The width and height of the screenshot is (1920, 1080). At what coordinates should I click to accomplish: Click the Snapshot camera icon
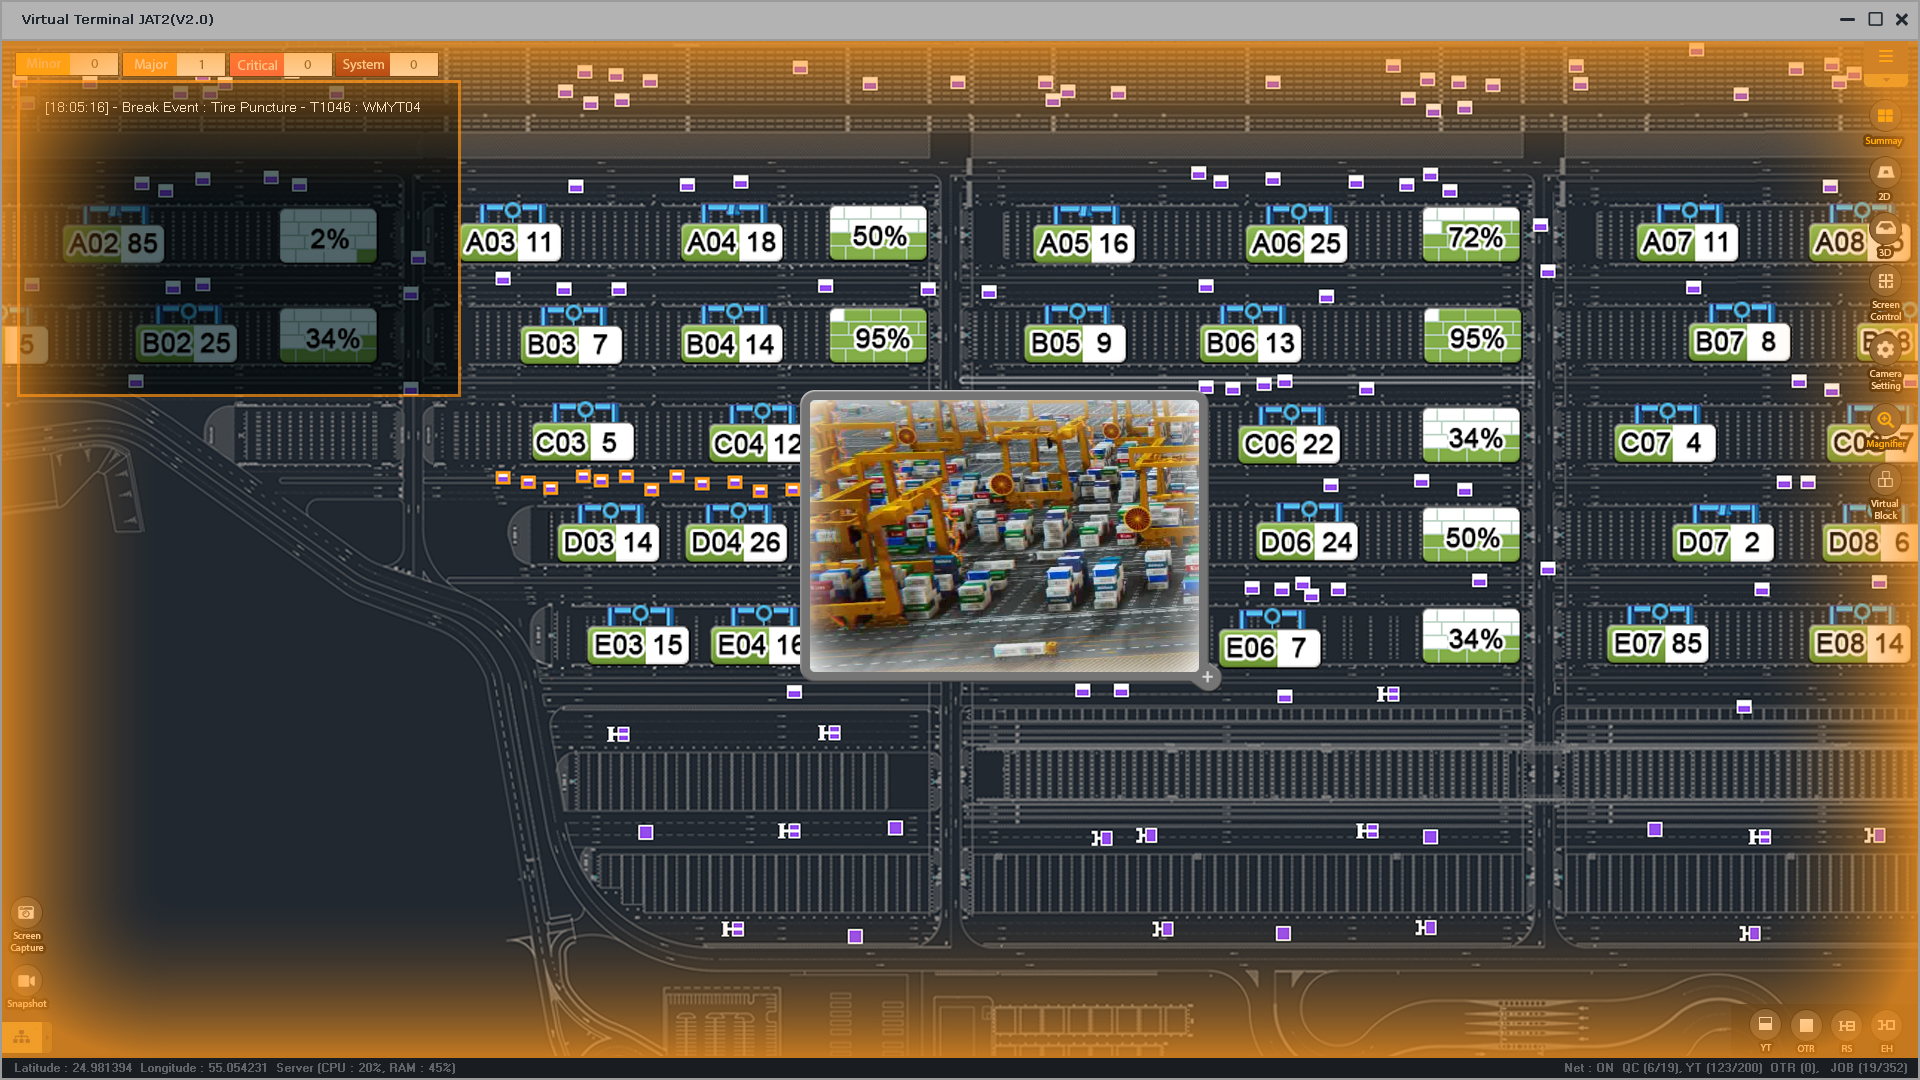(x=26, y=981)
